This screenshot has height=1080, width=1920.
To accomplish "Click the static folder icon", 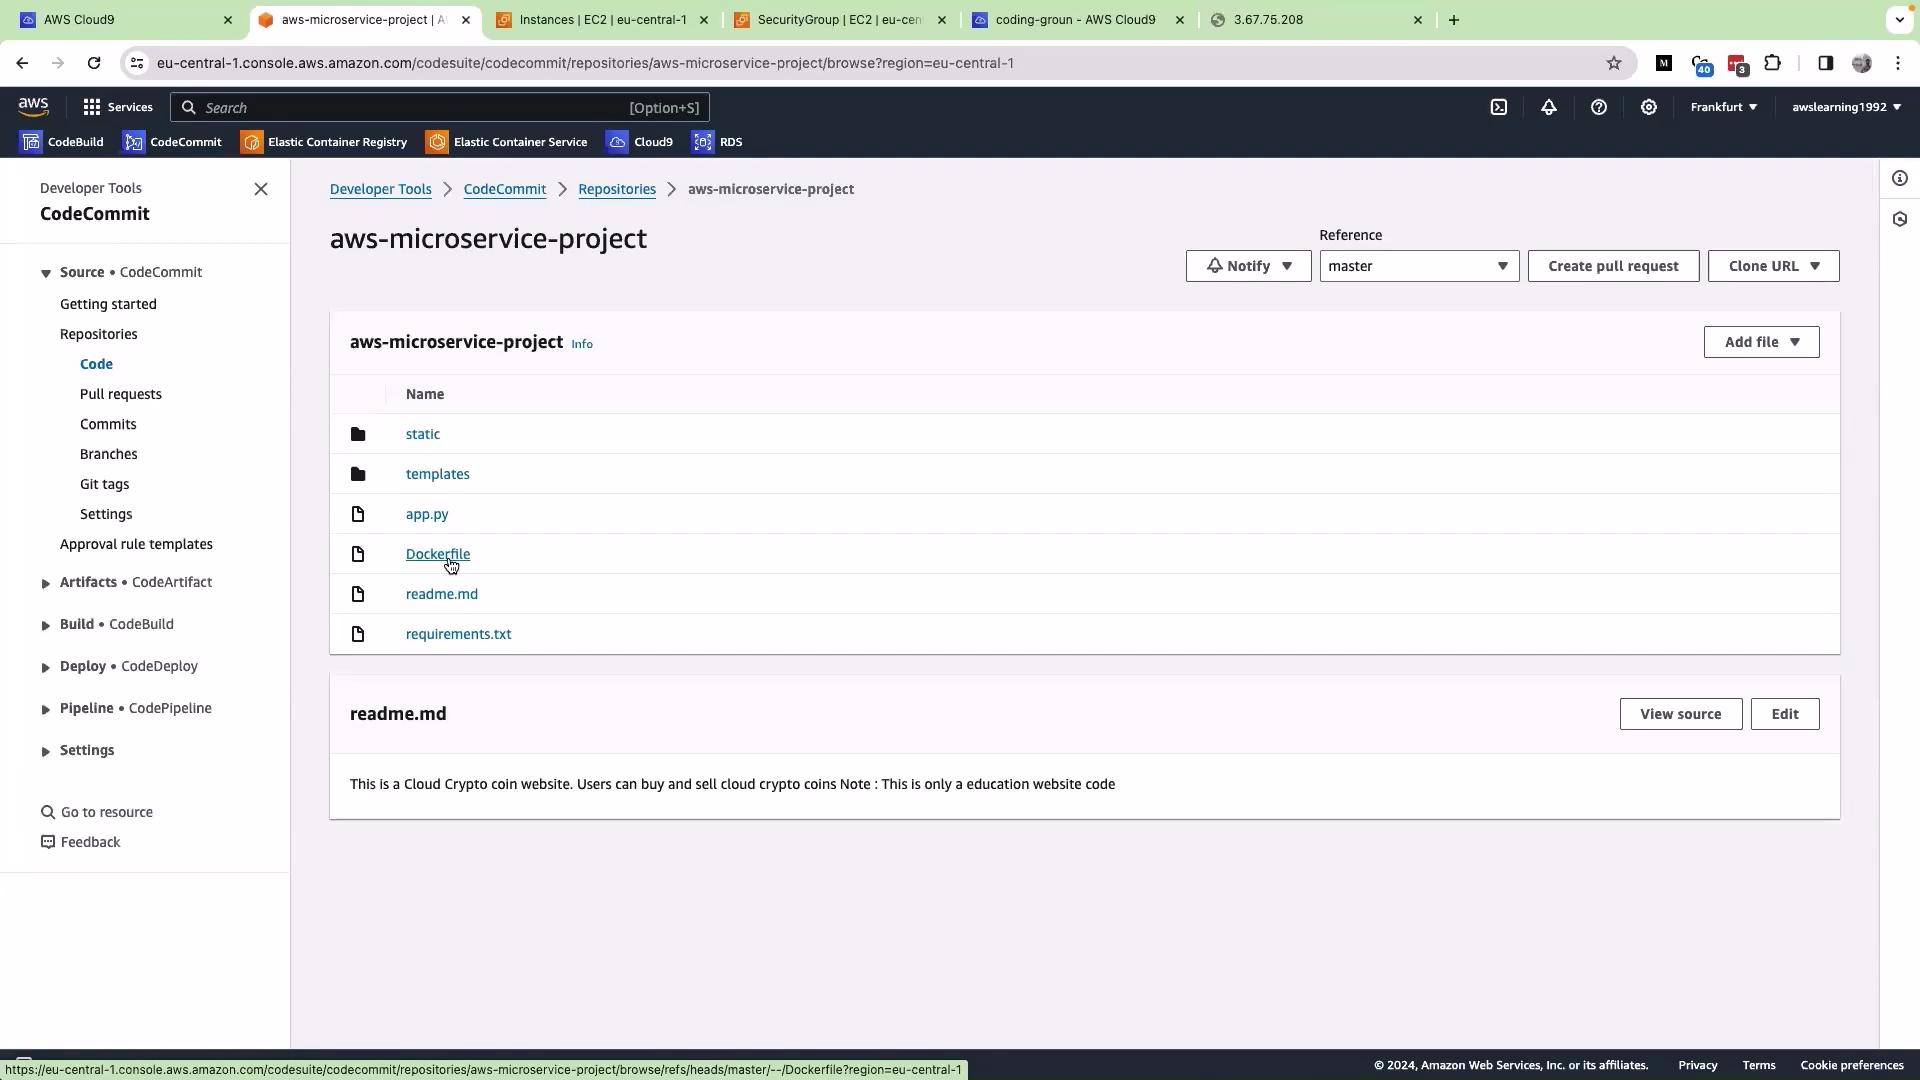I will (x=358, y=434).
